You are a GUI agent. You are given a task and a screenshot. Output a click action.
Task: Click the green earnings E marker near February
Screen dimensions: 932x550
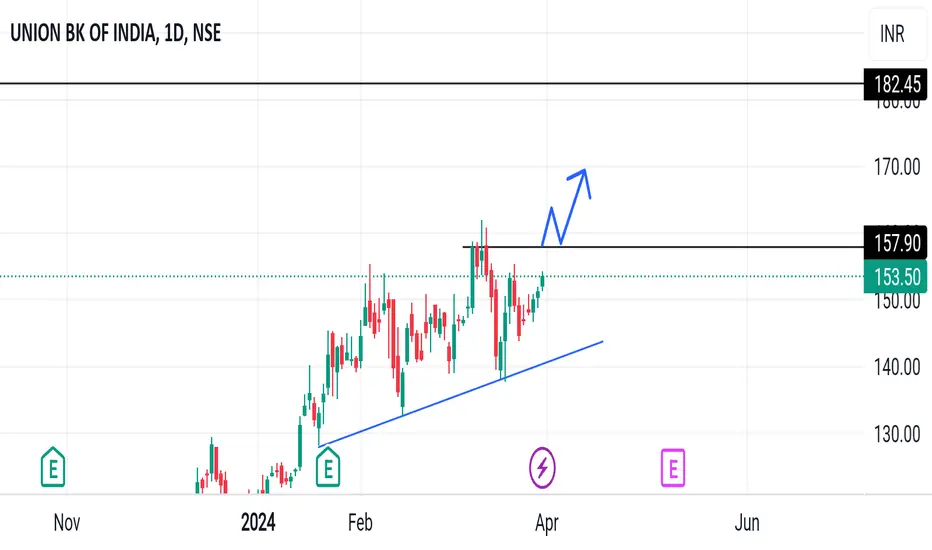coord(328,467)
